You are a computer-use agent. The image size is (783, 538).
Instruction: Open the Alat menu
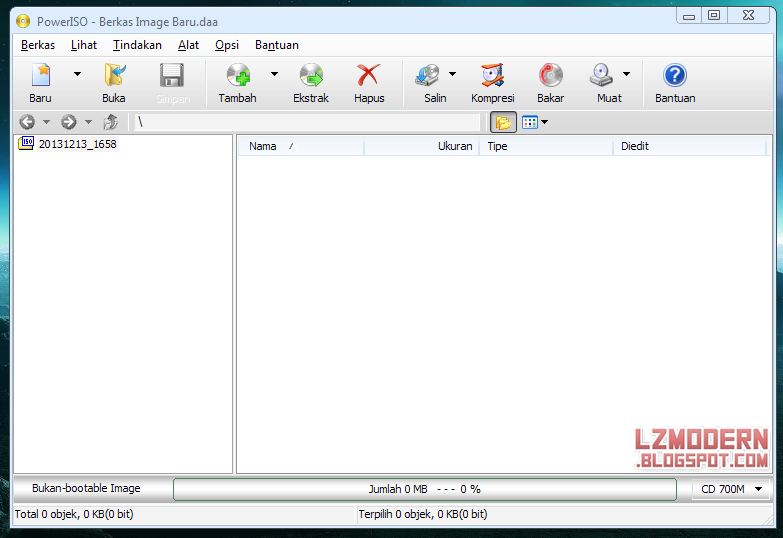188,45
